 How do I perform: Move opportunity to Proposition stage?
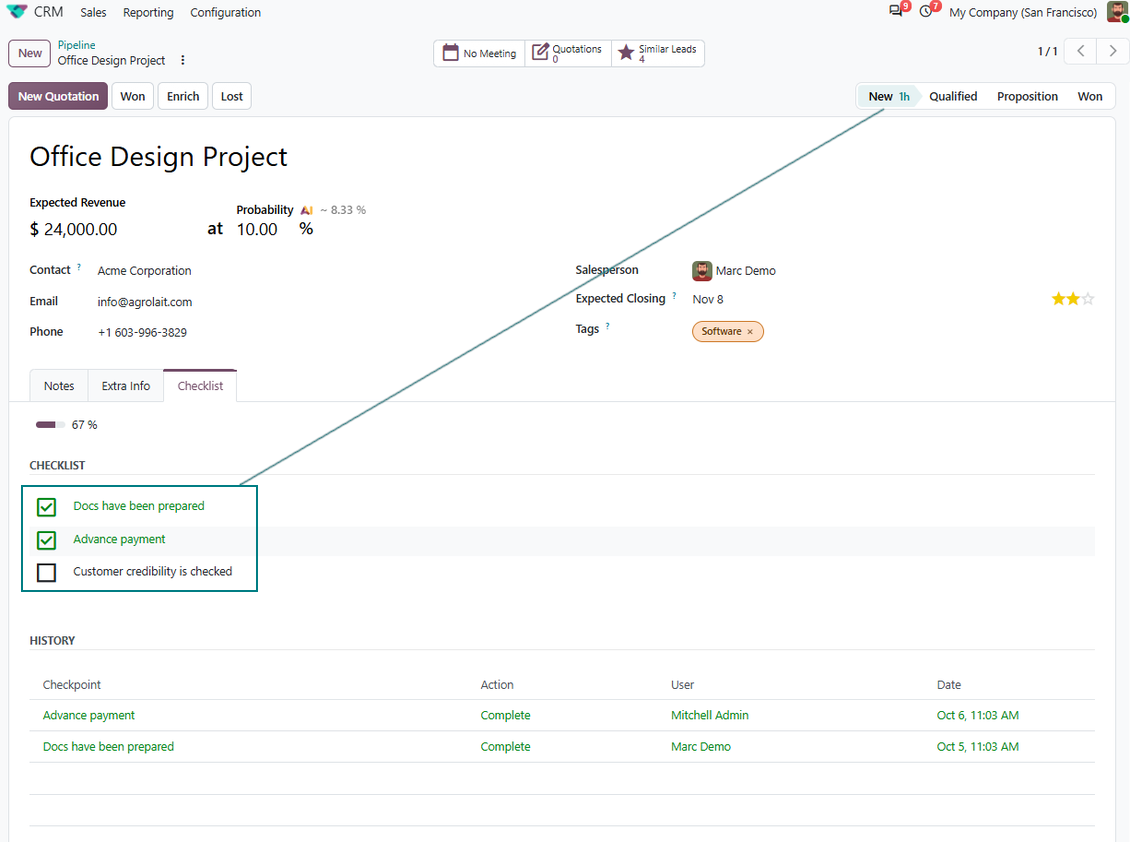tap(1027, 97)
